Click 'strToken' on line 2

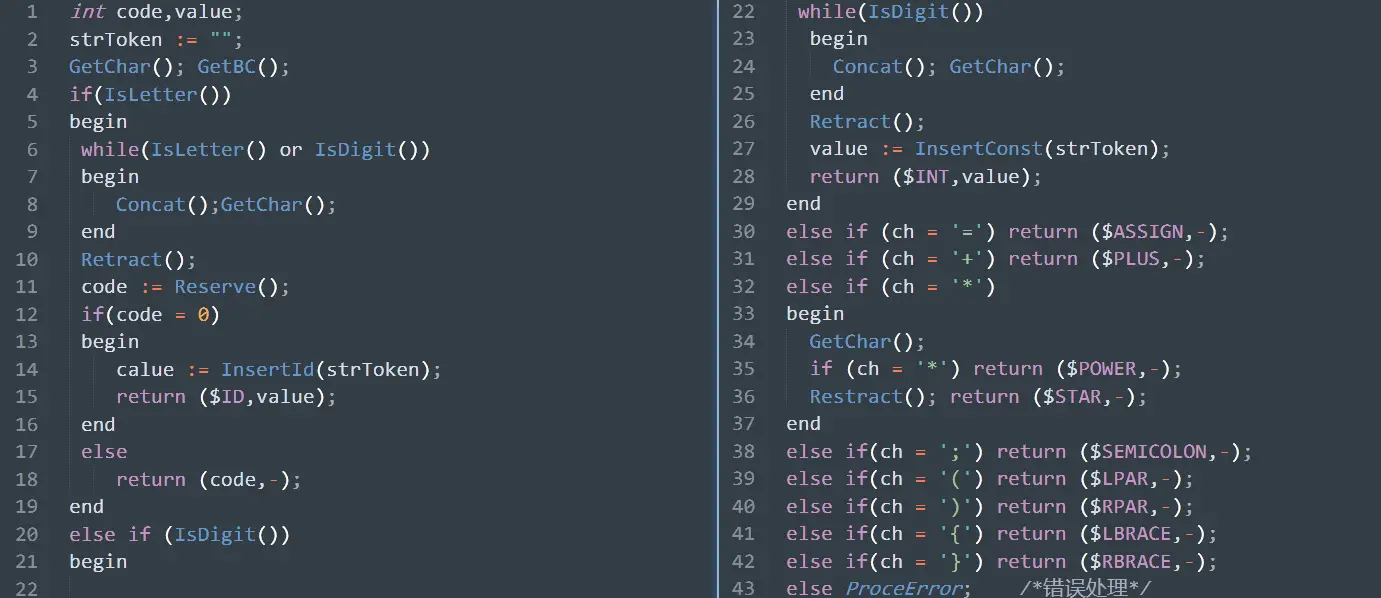(x=116, y=40)
